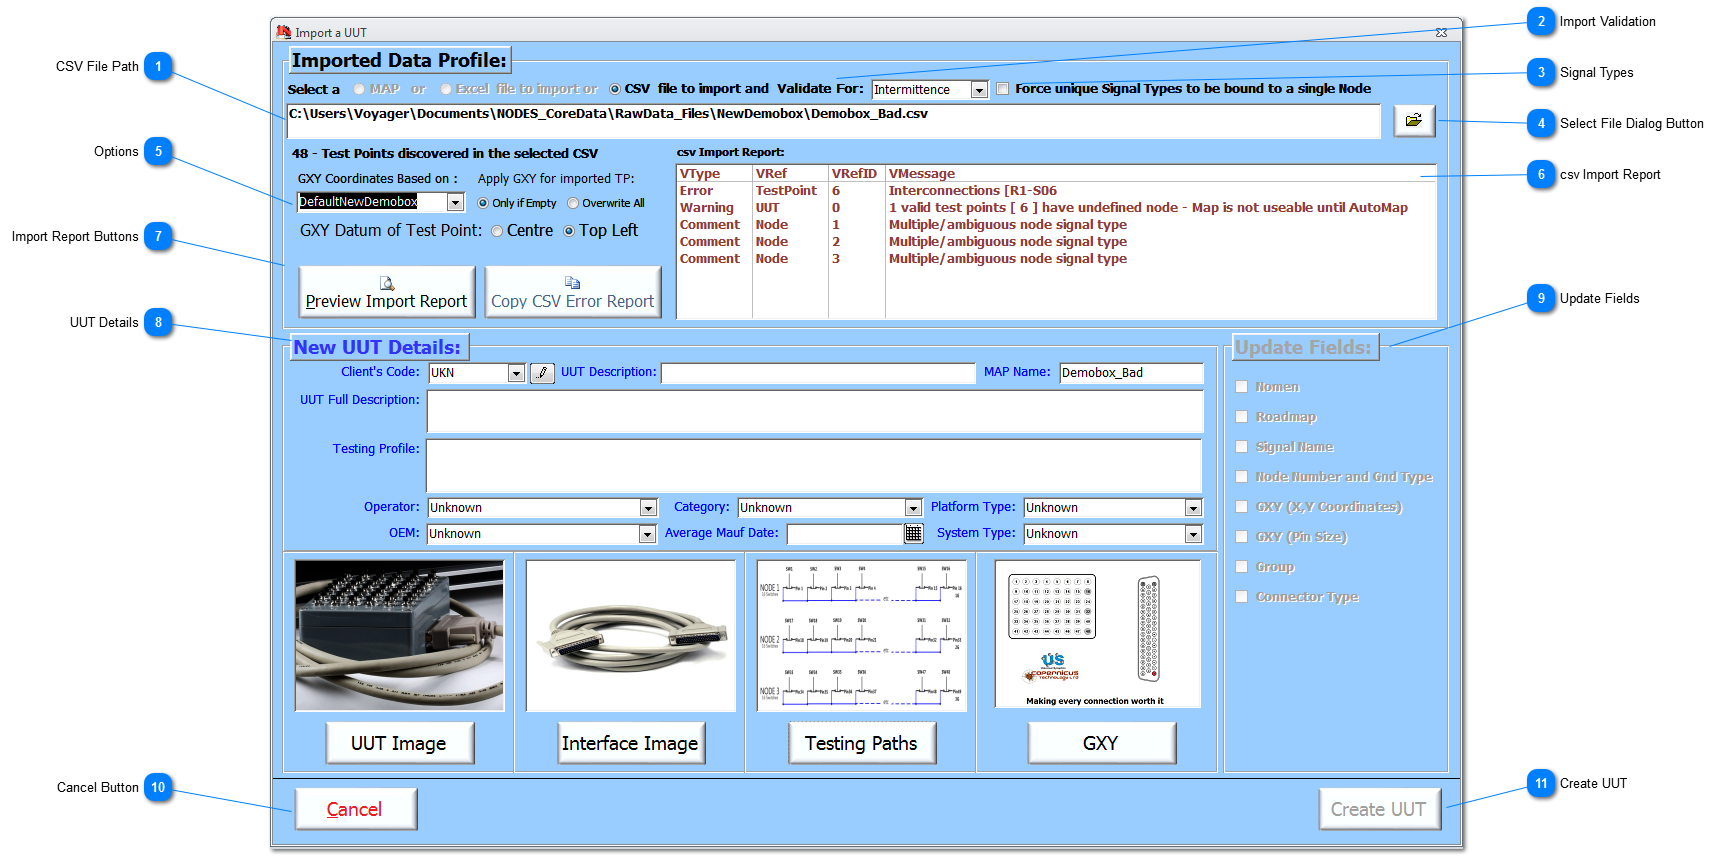
Task: Click the edit pencil icon beside Client's Code
Action: click(x=542, y=373)
